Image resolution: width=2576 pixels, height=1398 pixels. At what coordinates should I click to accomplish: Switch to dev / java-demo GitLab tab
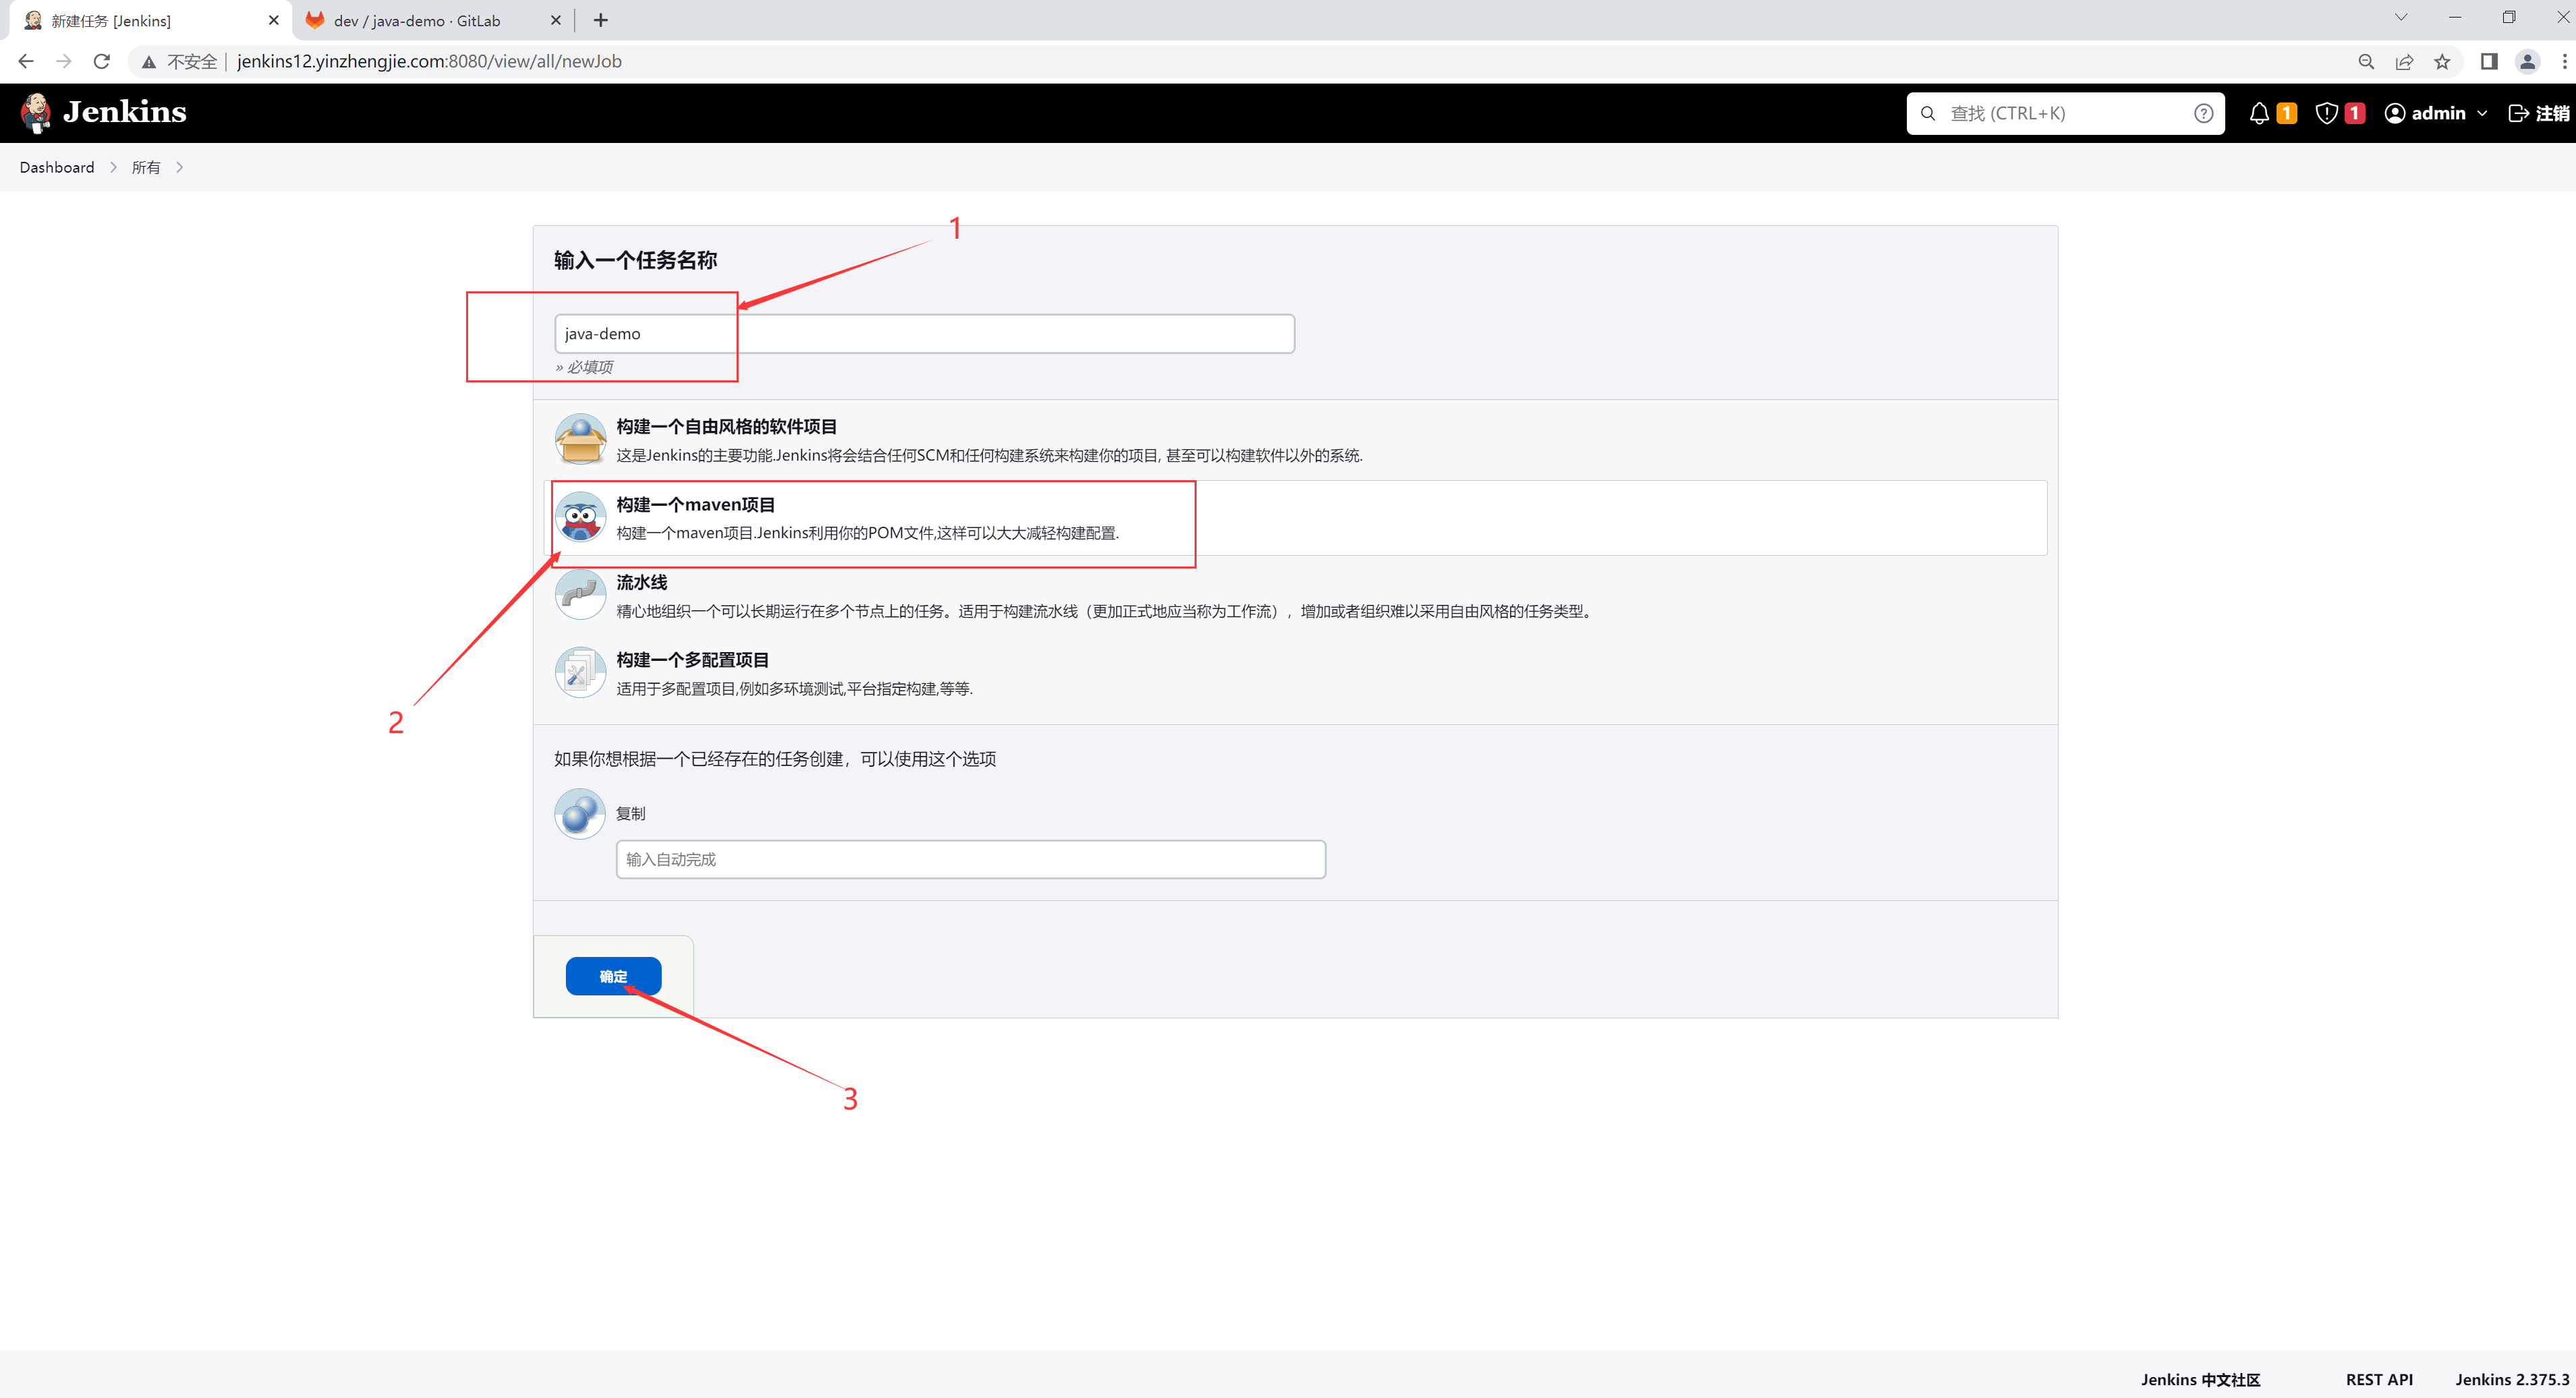(x=417, y=21)
